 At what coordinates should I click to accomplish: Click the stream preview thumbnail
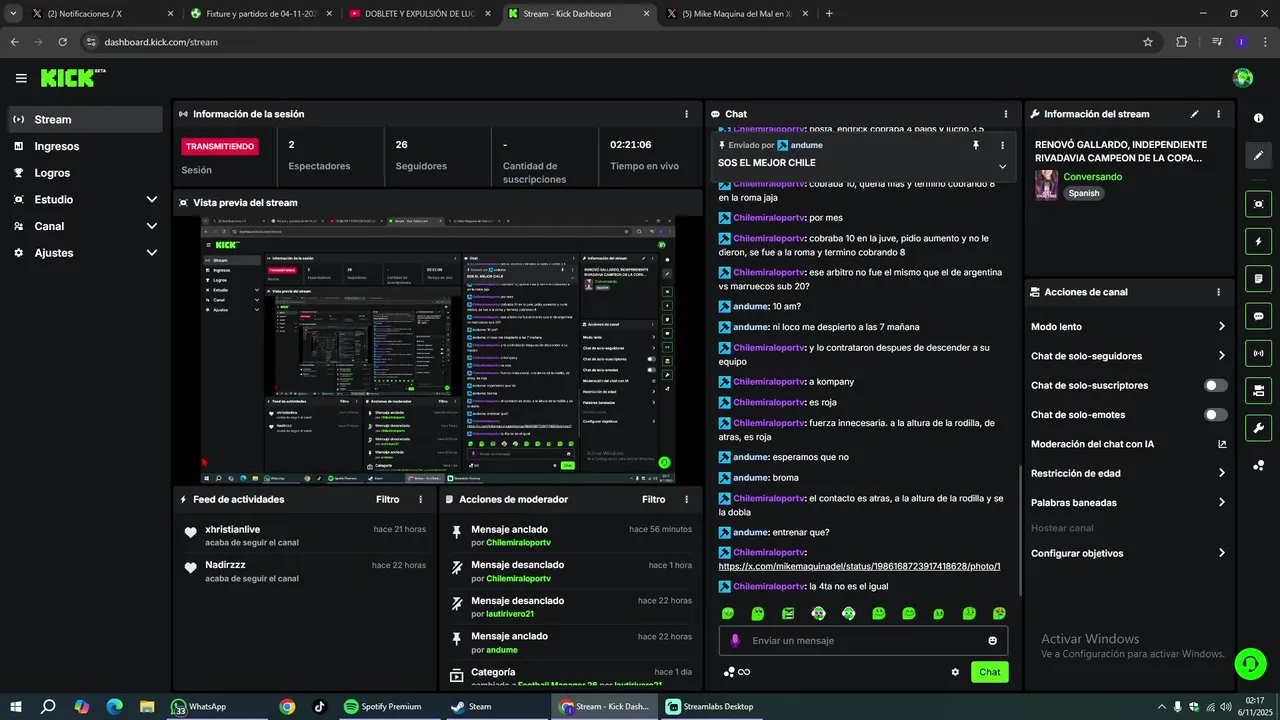coord(438,350)
